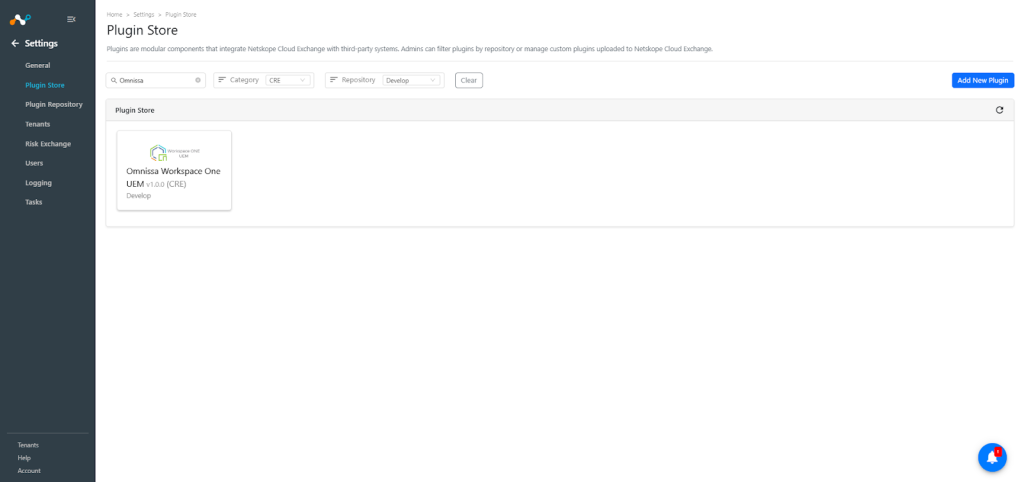Click the Workspace ONE UEM logo
The height and width of the screenshot is (482, 1024).
tap(174, 153)
